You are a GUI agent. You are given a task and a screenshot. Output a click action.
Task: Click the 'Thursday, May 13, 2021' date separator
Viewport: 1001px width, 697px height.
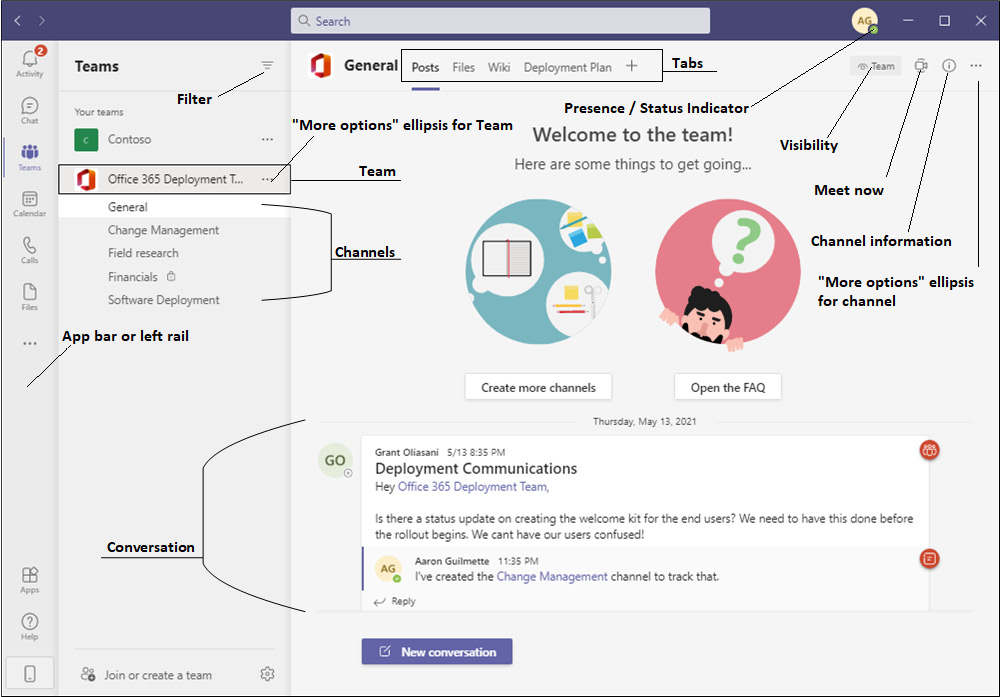click(645, 421)
